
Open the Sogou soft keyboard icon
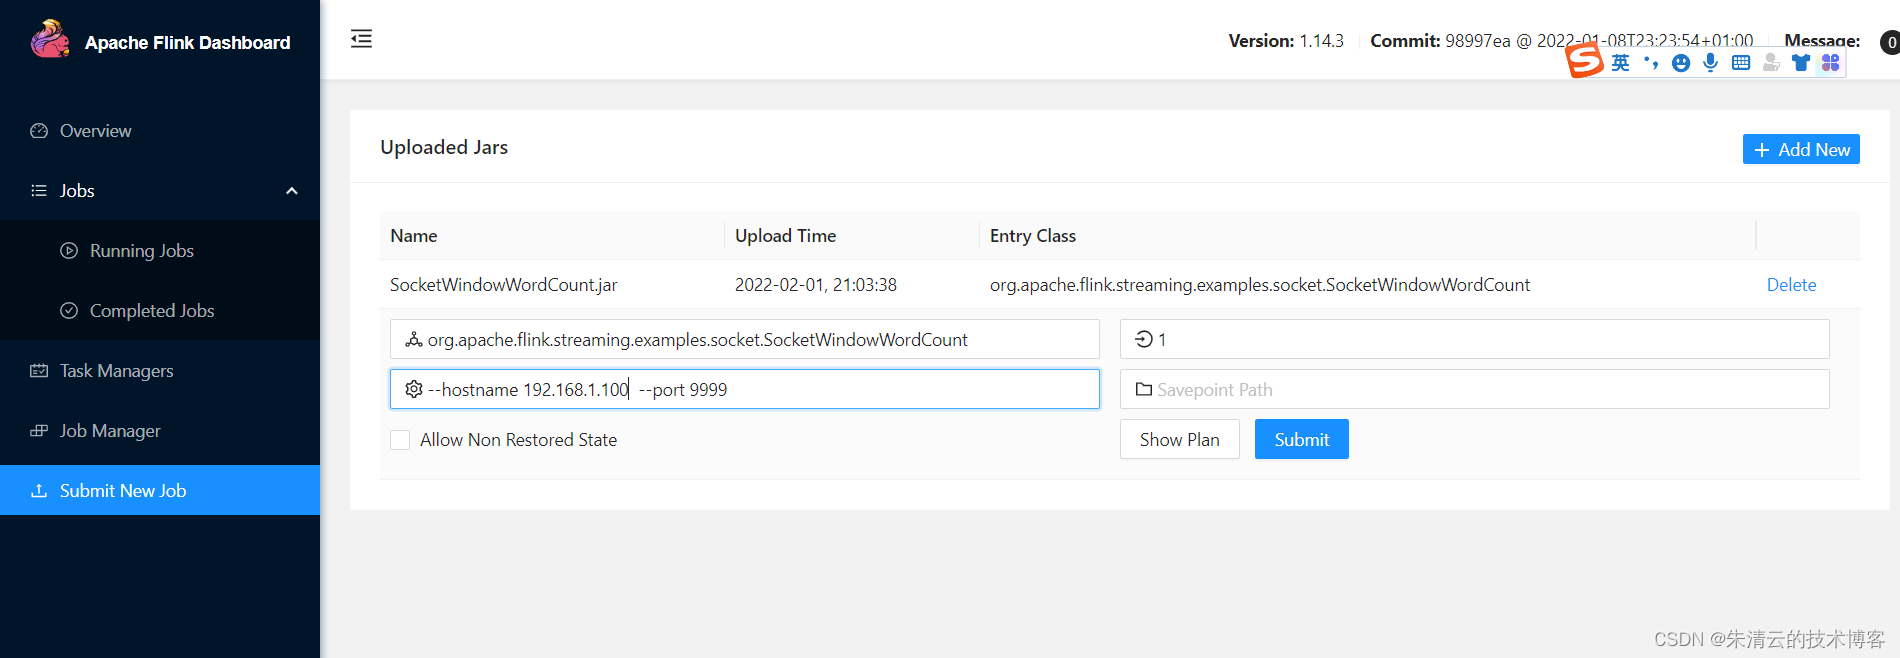(1741, 63)
